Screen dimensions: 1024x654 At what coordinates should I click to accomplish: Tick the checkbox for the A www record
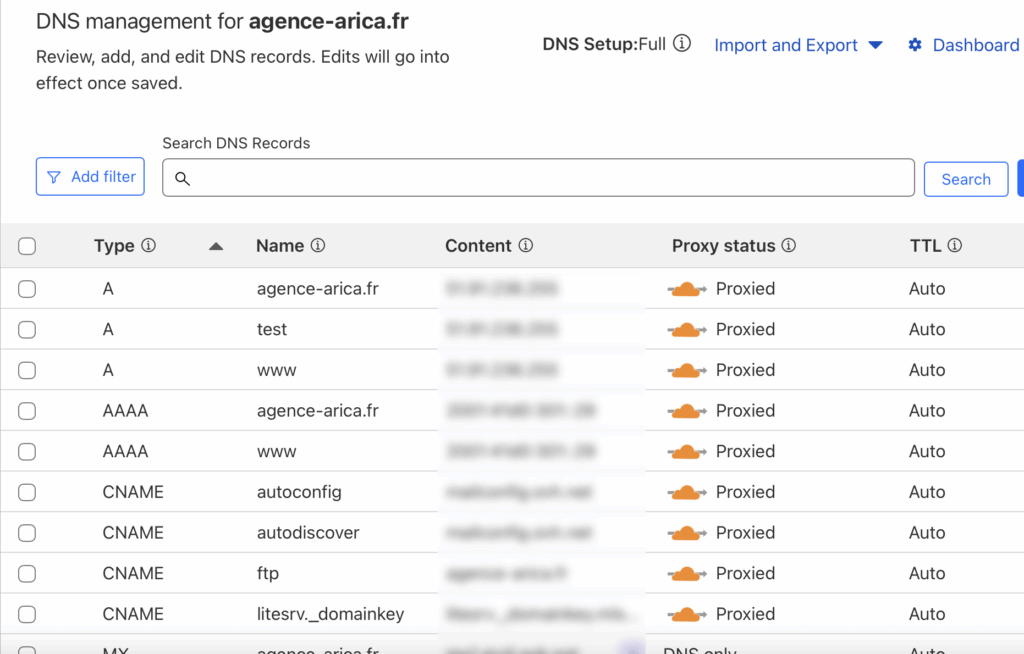pyautogui.click(x=27, y=370)
